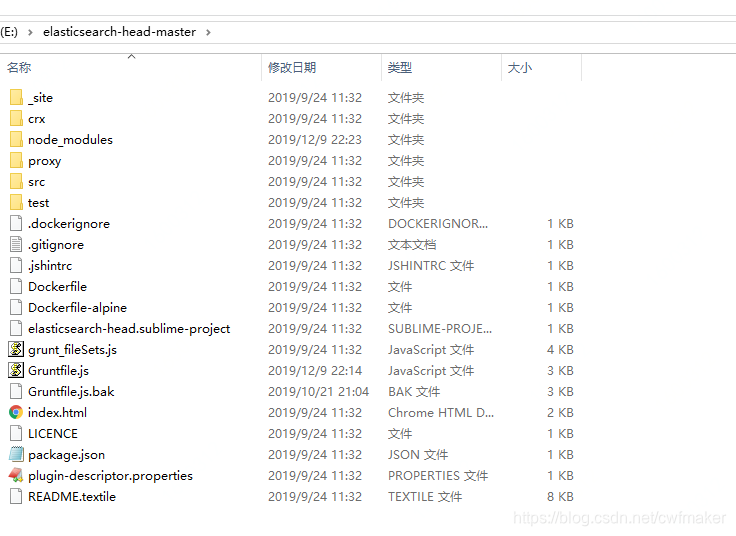Click the Chrome HTML D... type cell

(441, 413)
